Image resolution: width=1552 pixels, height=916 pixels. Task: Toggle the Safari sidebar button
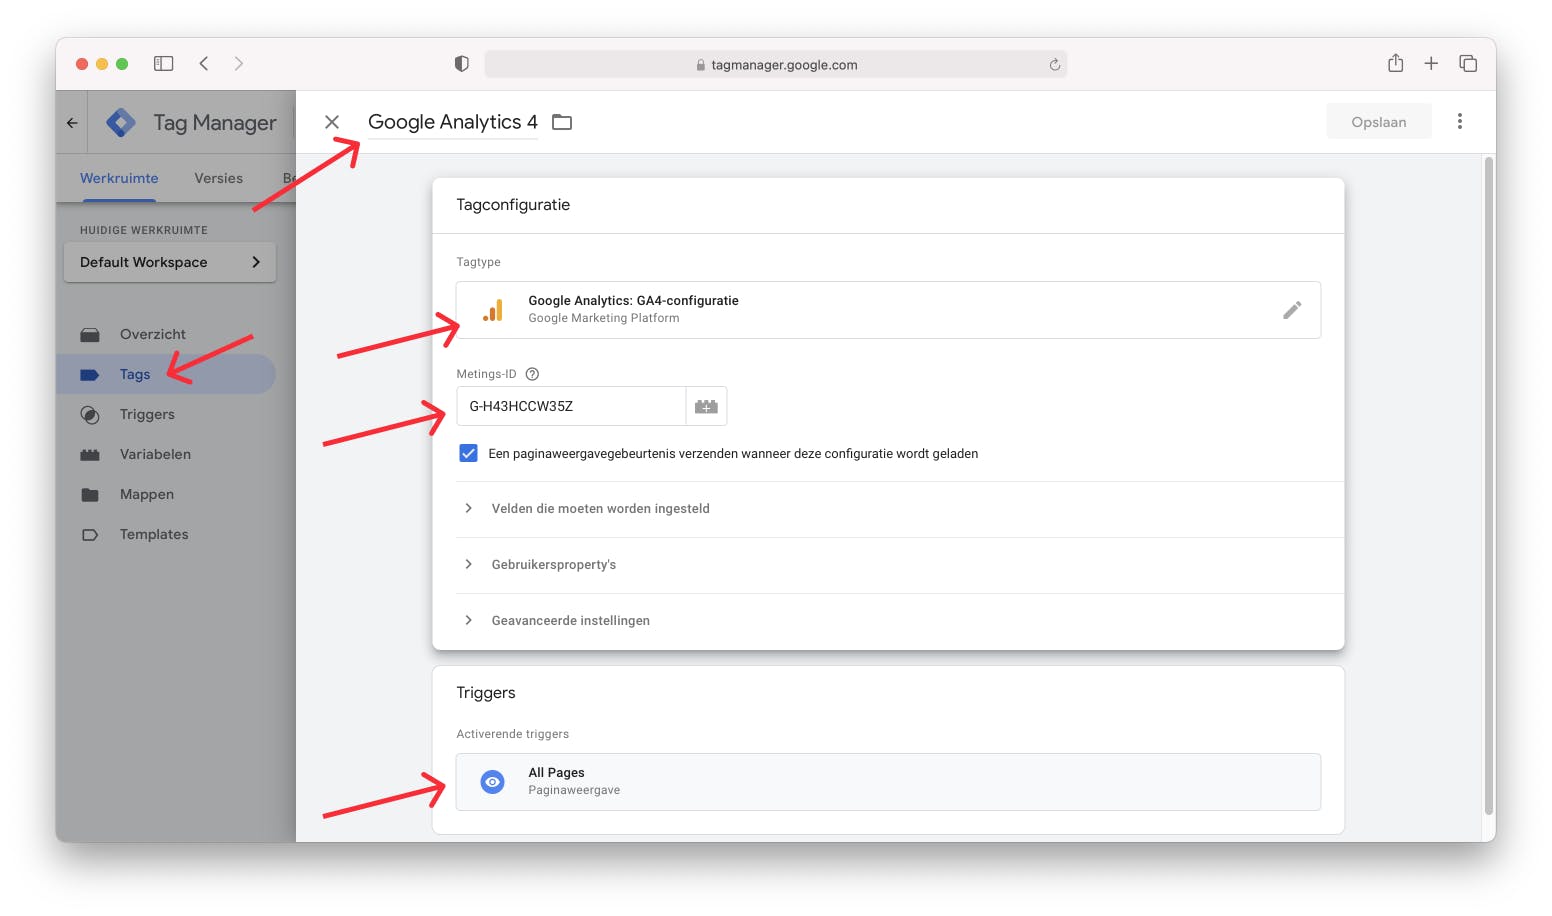click(x=164, y=63)
